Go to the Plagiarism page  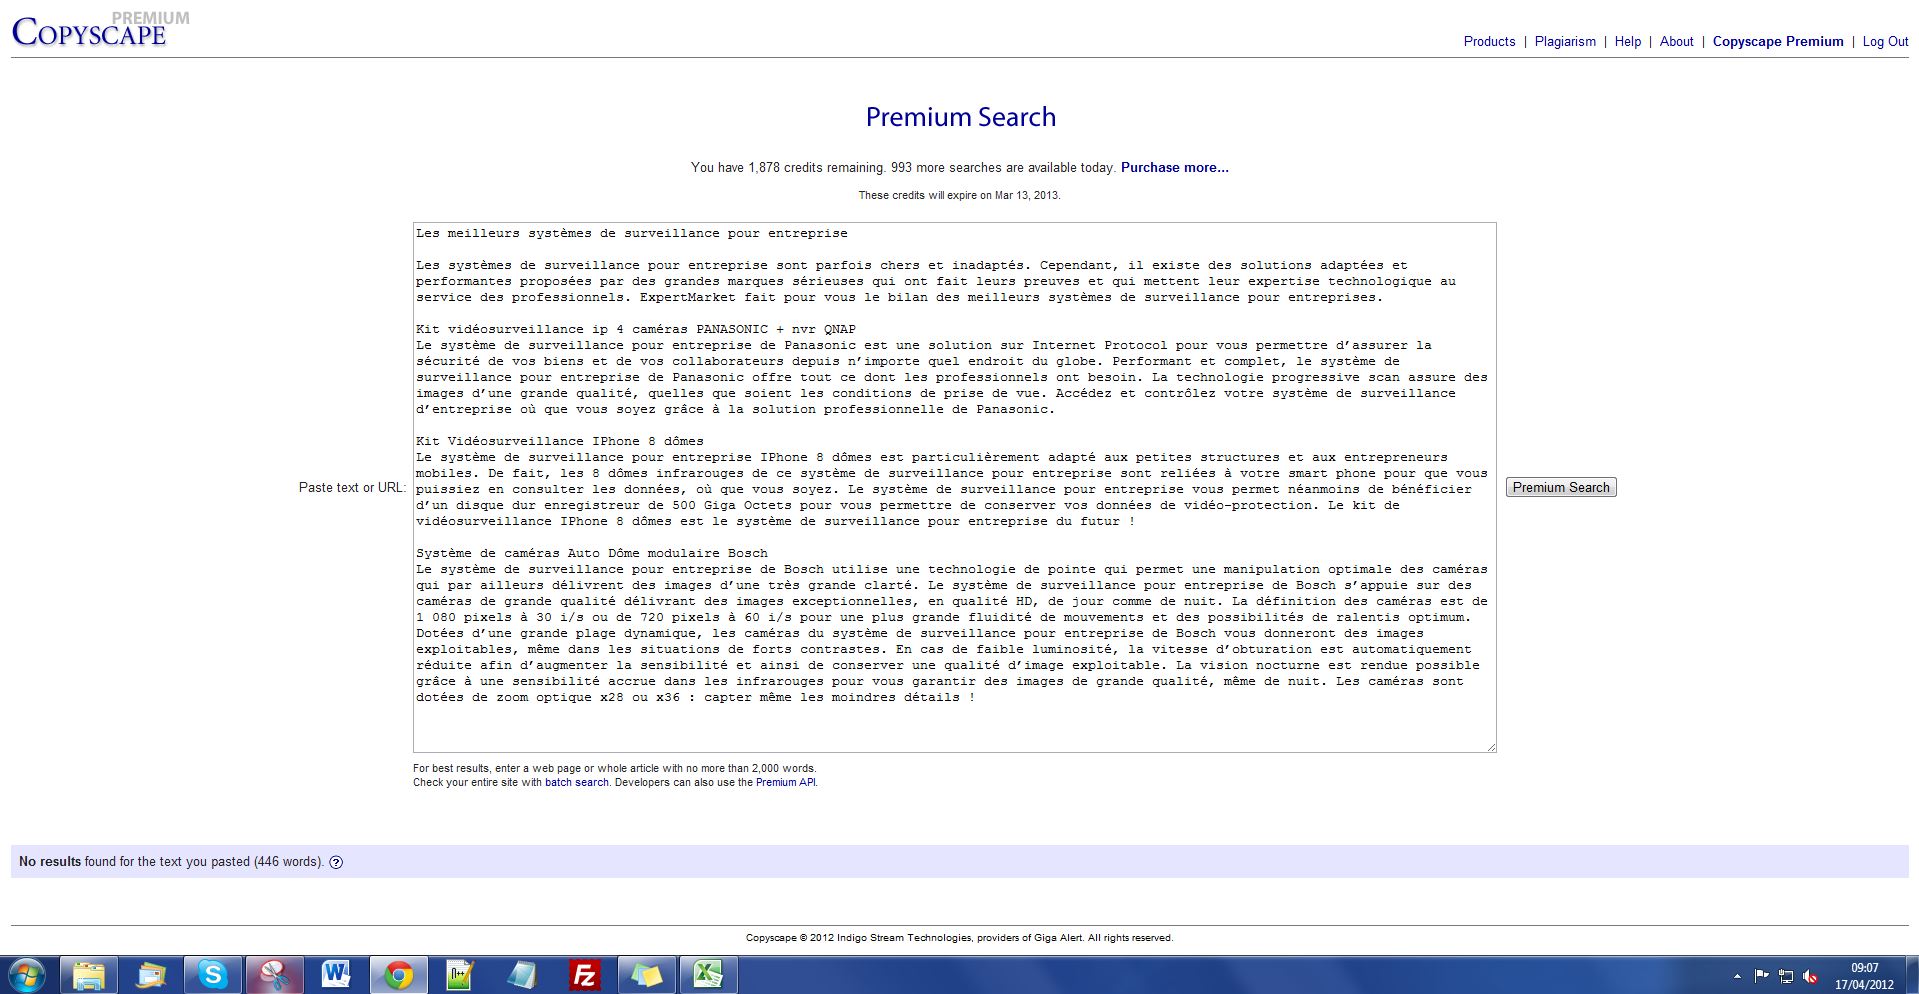click(x=1565, y=41)
